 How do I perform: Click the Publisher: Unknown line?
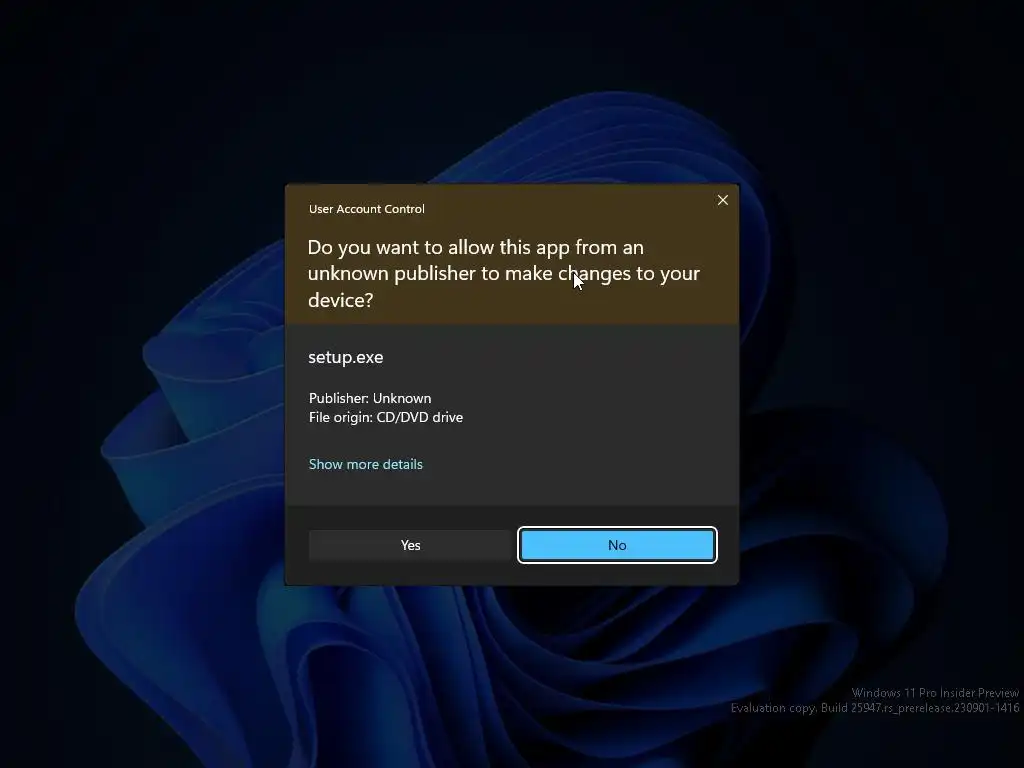[370, 398]
